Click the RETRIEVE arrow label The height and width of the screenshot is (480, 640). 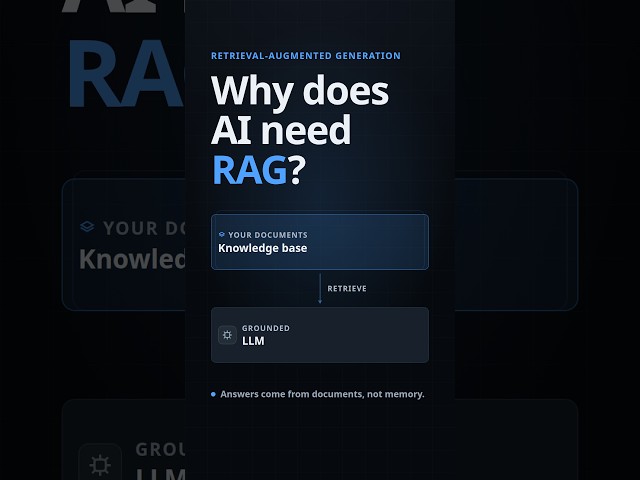pos(347,289)
